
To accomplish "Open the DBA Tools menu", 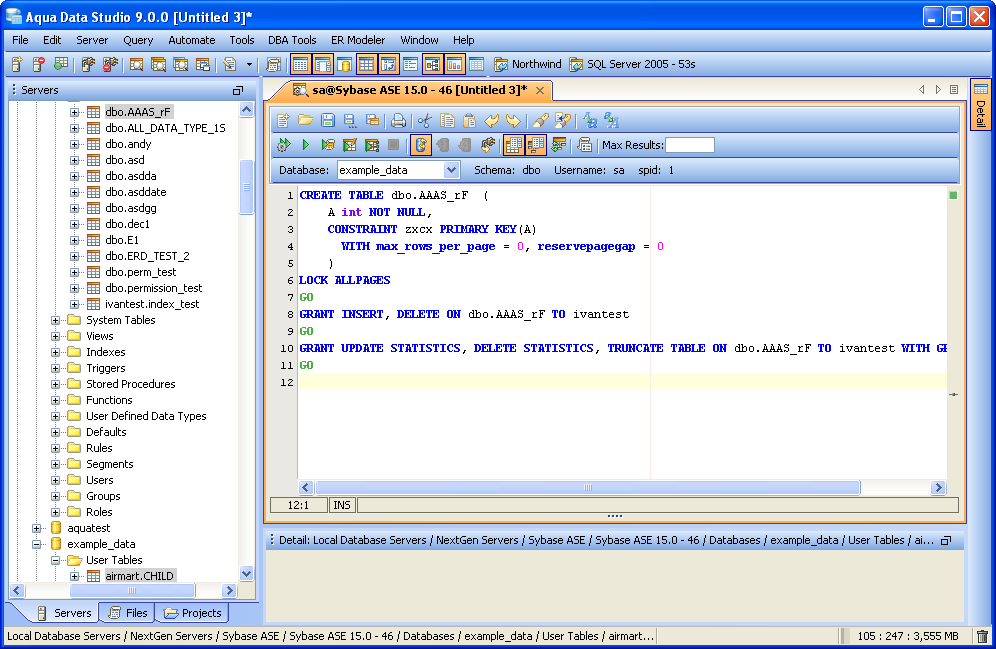I will coord(292,40).
